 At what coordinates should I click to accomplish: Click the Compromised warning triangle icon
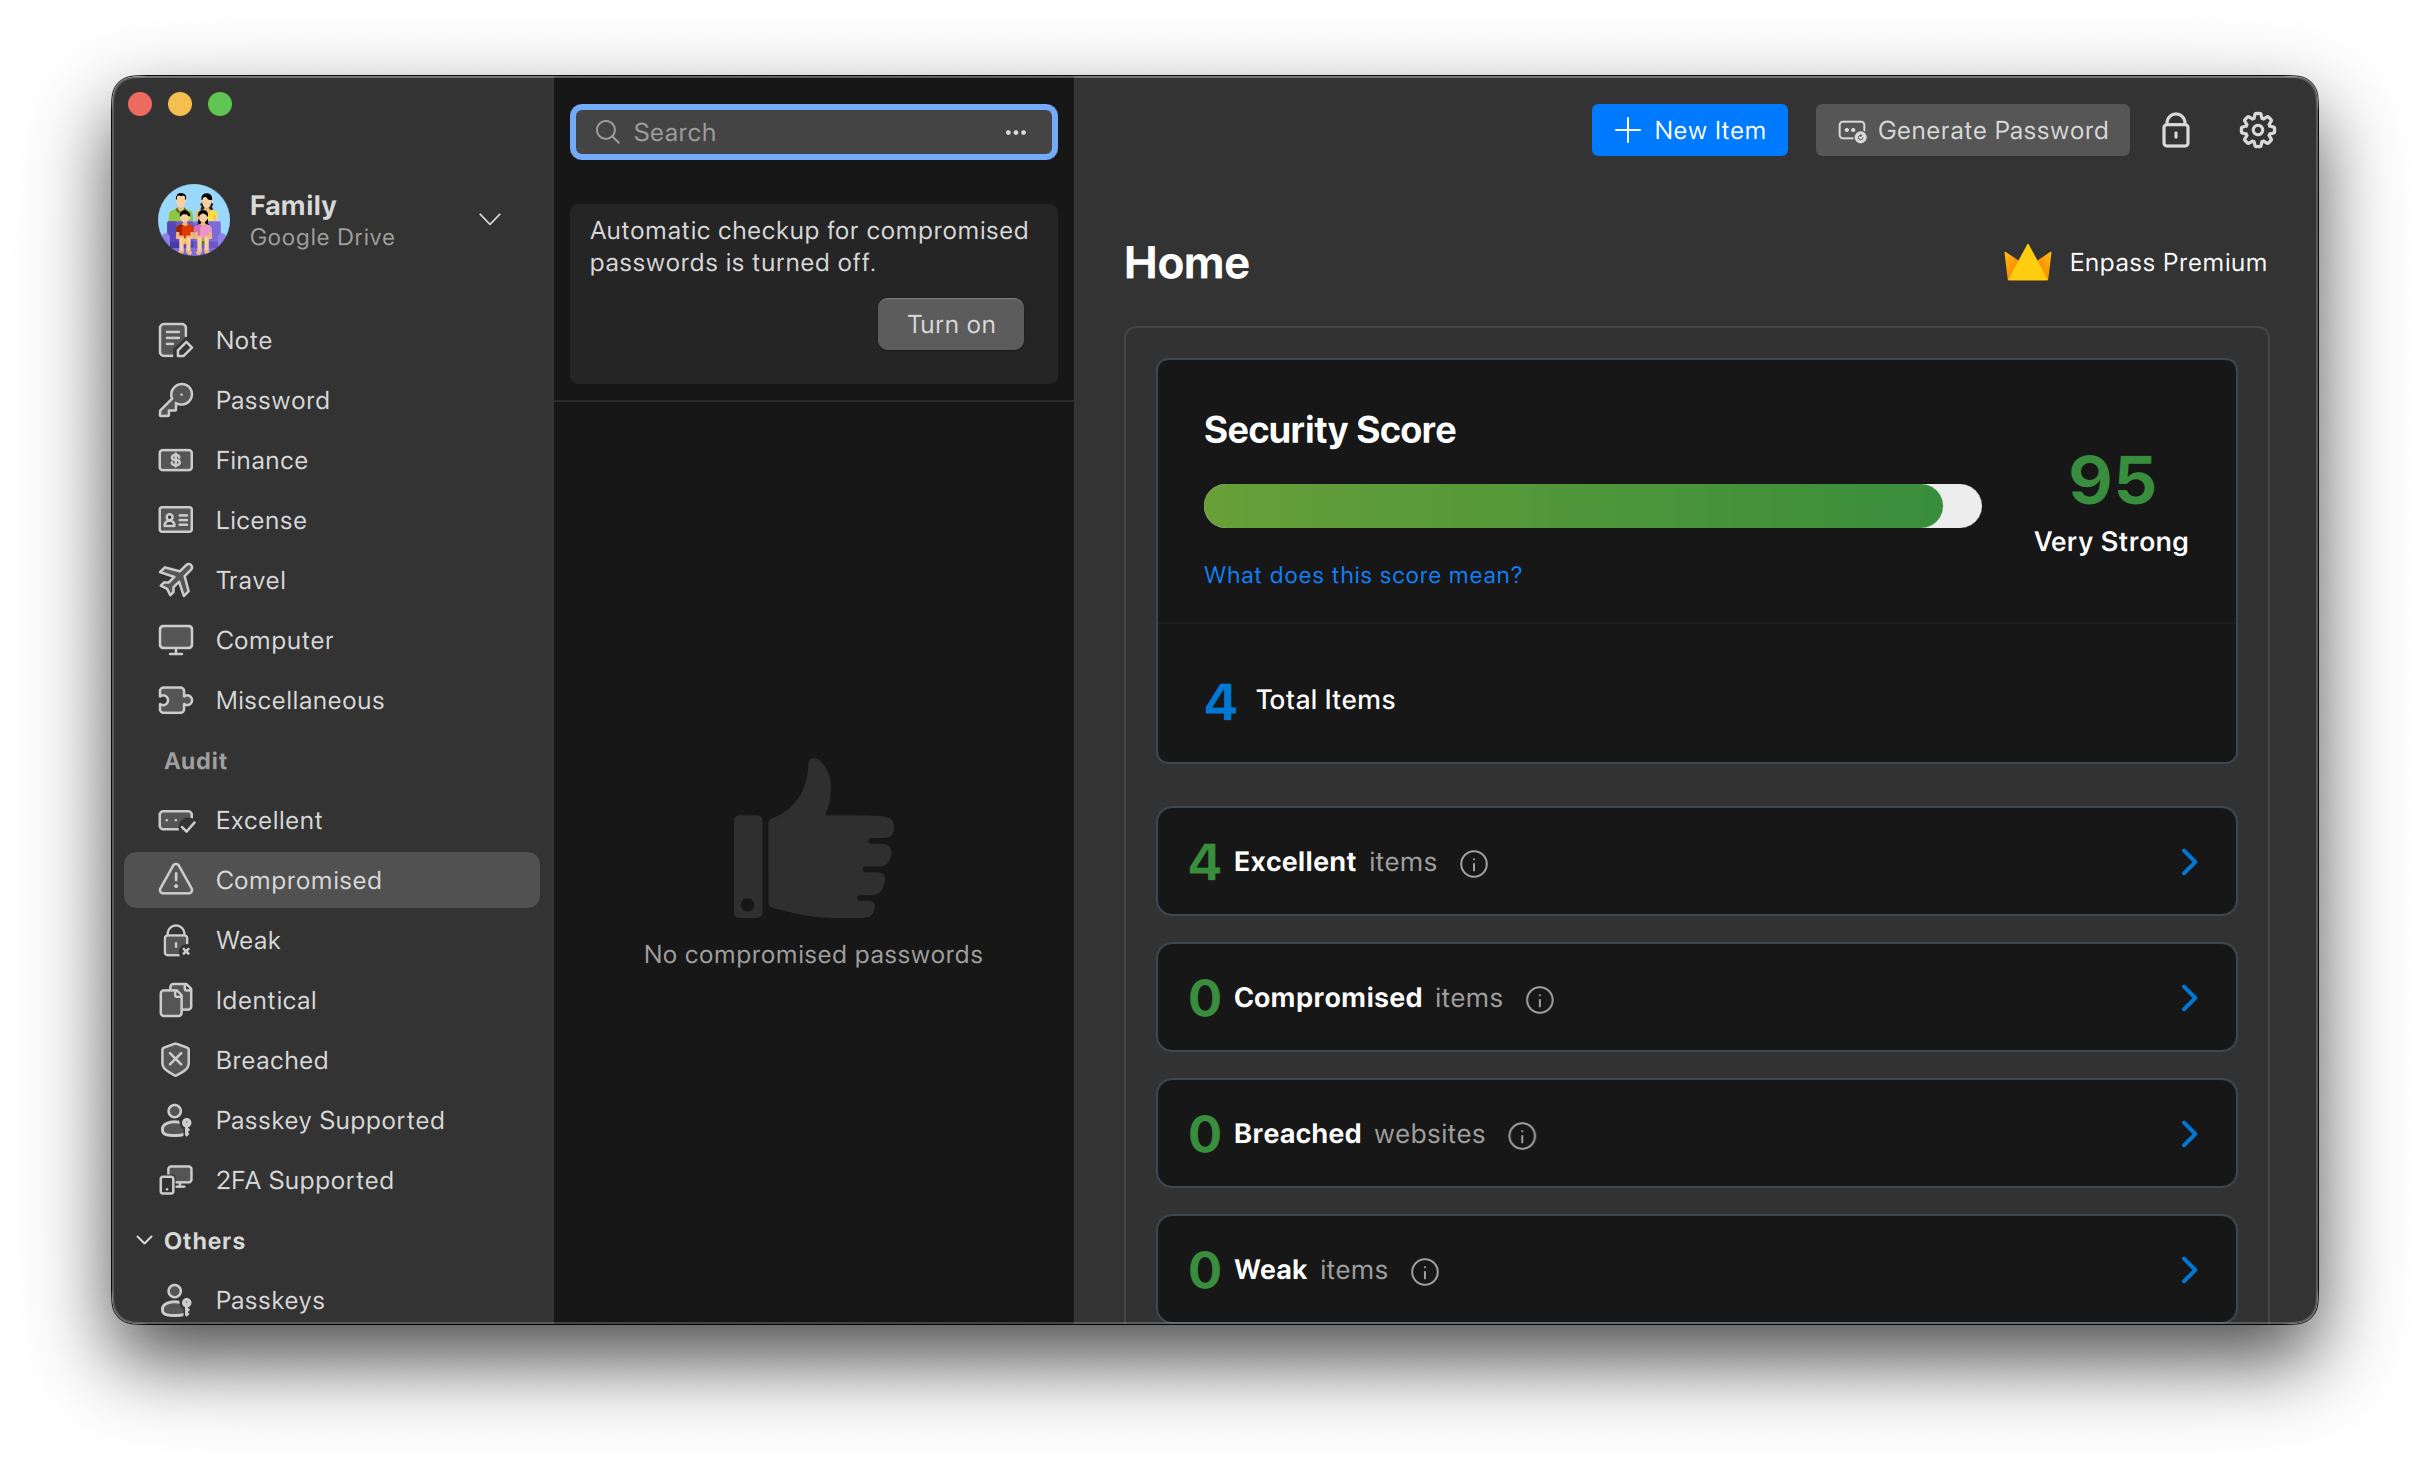[x=175, y=880]
